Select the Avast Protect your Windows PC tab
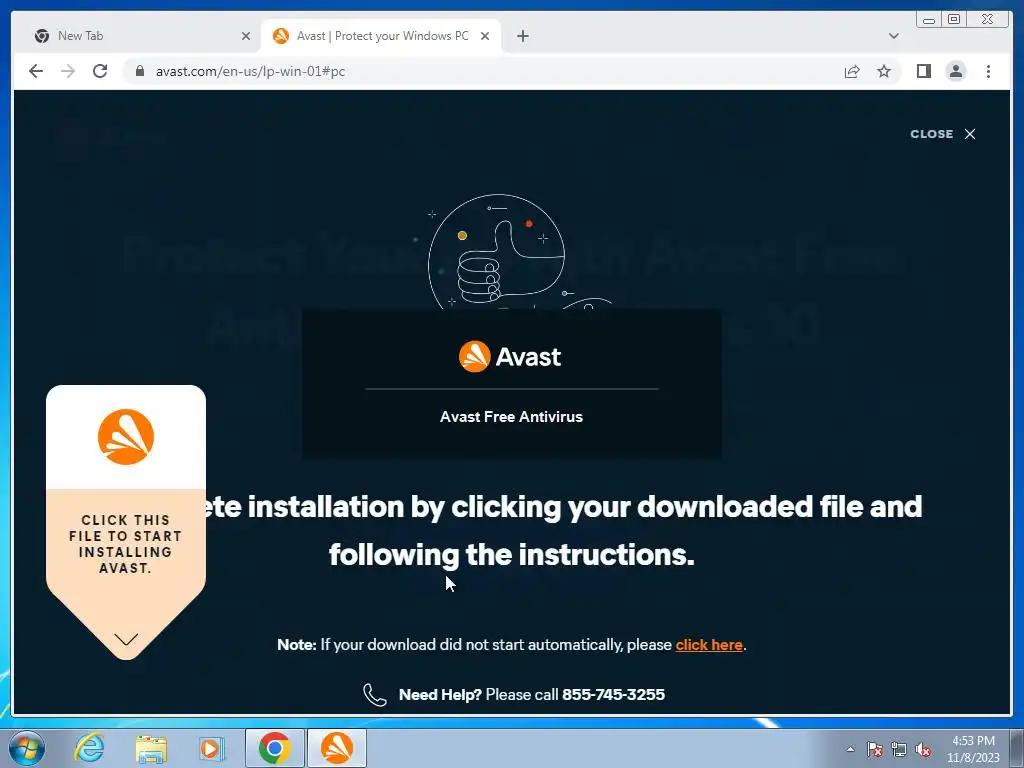This screenshot has height=768, width=1024. (382, 36)
